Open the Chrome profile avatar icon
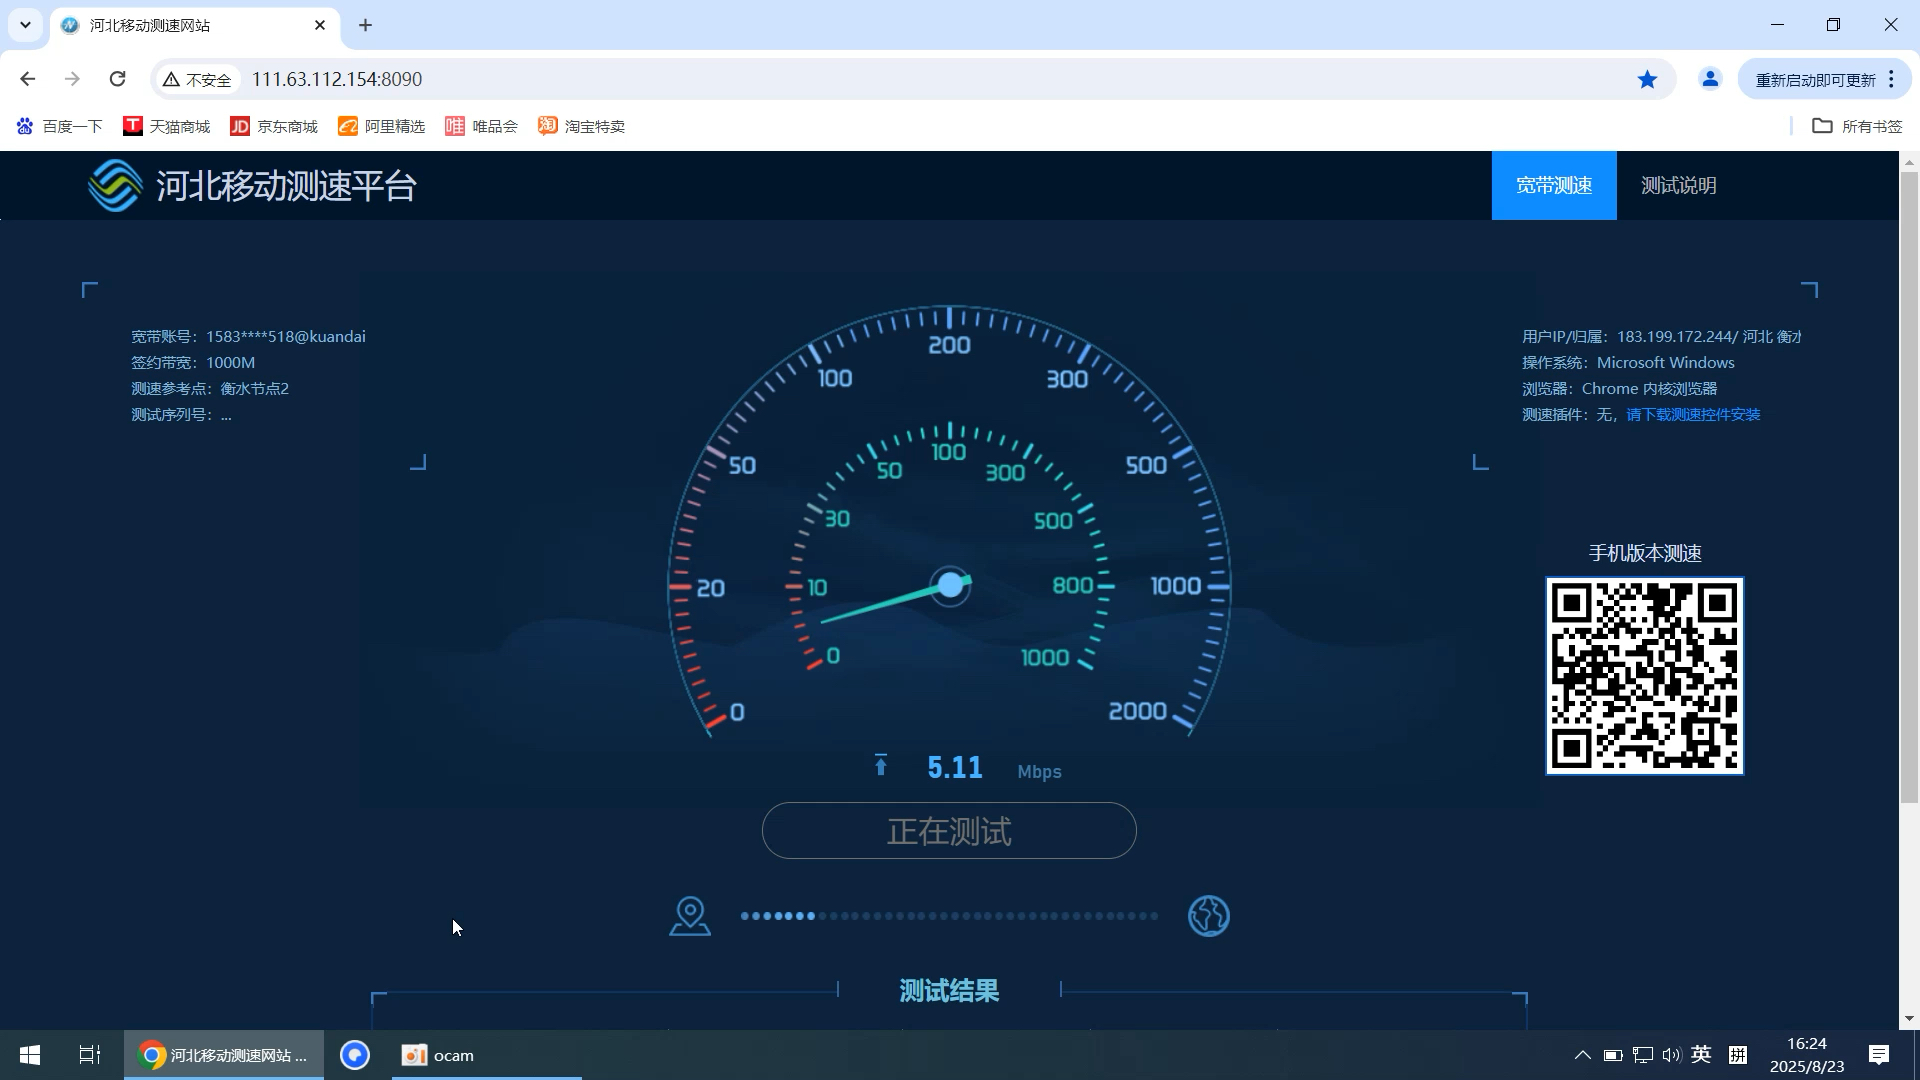The width and height of the screenshot is (1920, 1080). coord(1710,79)
